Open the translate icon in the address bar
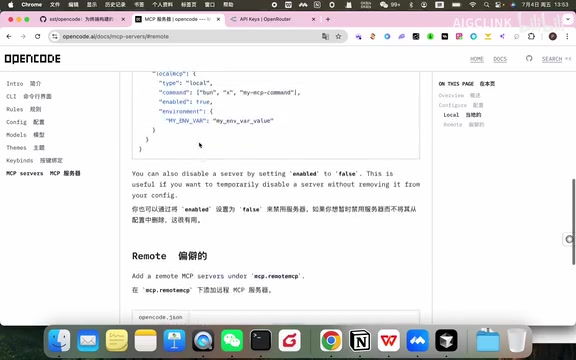The width and height of the screenshot is (576, 360). [325, 36]
